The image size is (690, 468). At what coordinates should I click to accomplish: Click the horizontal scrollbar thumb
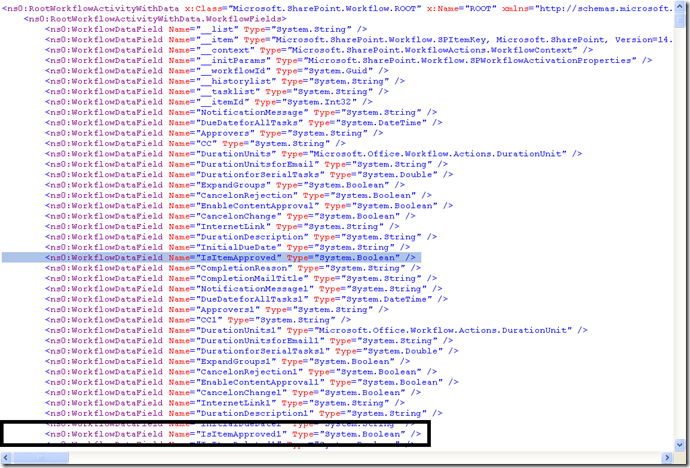pos(40,457)
